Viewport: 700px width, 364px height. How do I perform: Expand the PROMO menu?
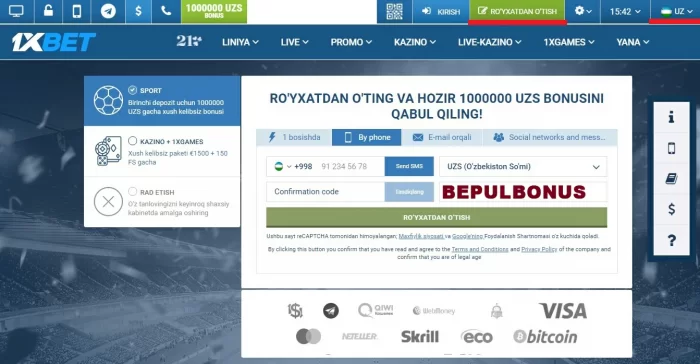[x=351, y=42]
